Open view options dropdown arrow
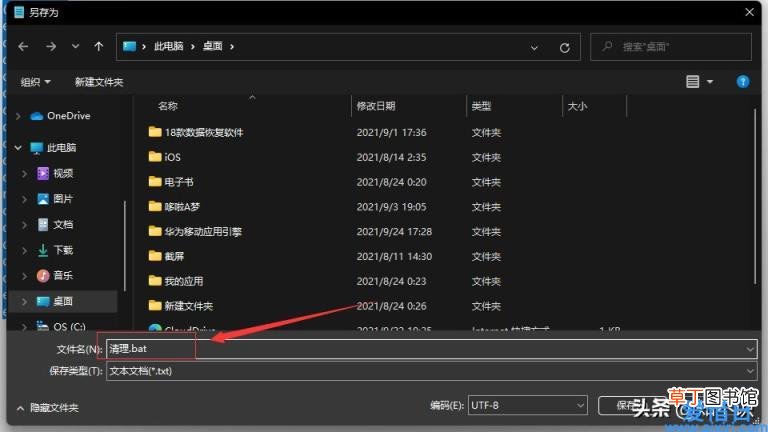Image resolution: width=768 pixels, height=432 pixels. (710, 82)
